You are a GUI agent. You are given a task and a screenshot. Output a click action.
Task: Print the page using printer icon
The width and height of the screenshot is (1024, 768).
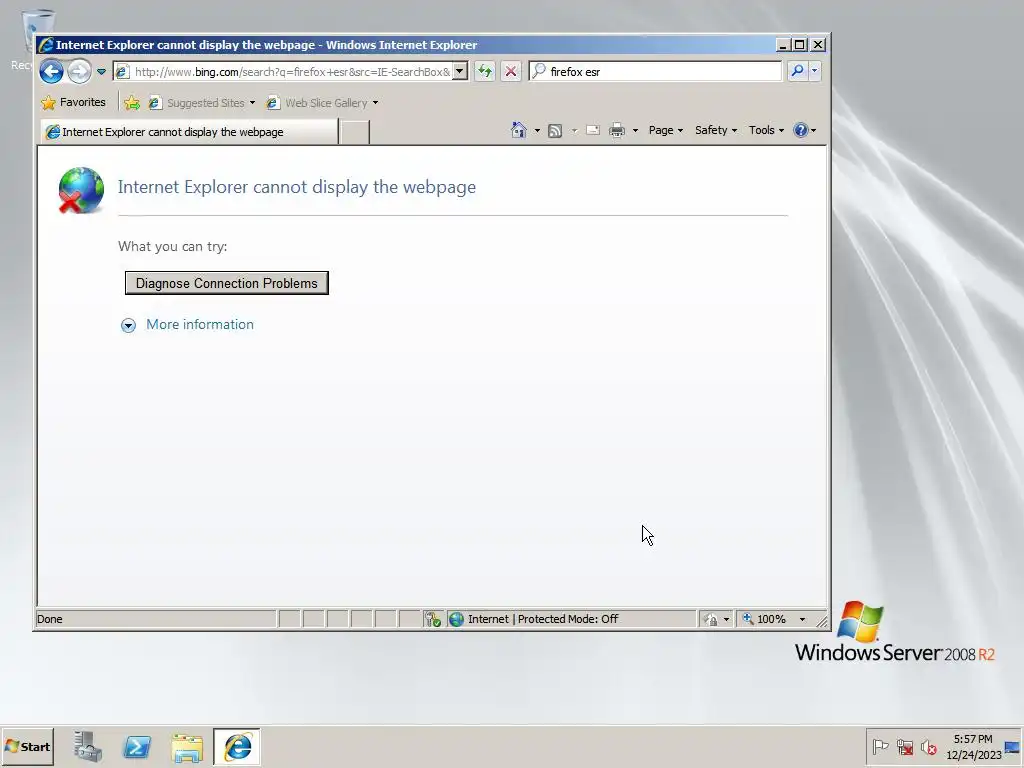pyautogui.click(x=616, y=131)
